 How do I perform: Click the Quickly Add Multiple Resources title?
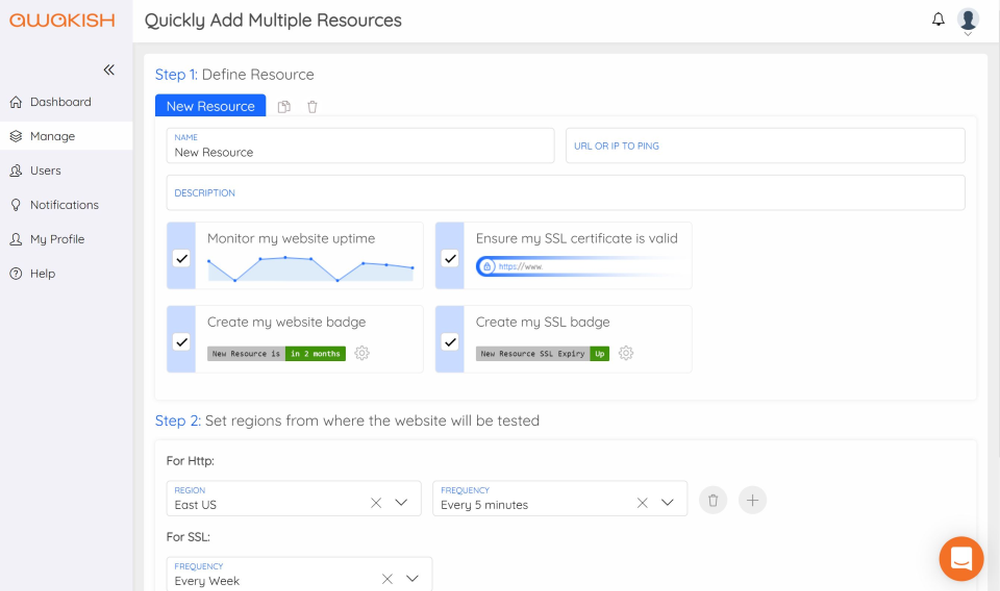coord(273,20)
